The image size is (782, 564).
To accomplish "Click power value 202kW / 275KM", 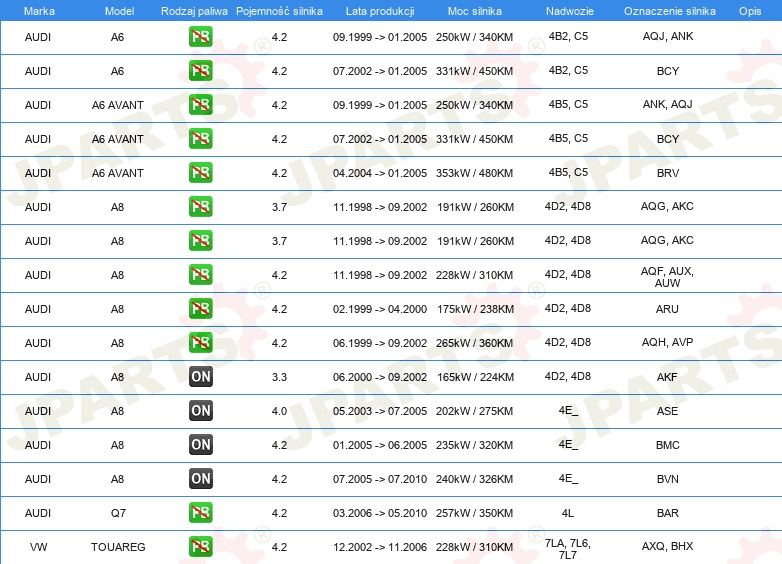I will pyautogui.click(x=474, y=411).
